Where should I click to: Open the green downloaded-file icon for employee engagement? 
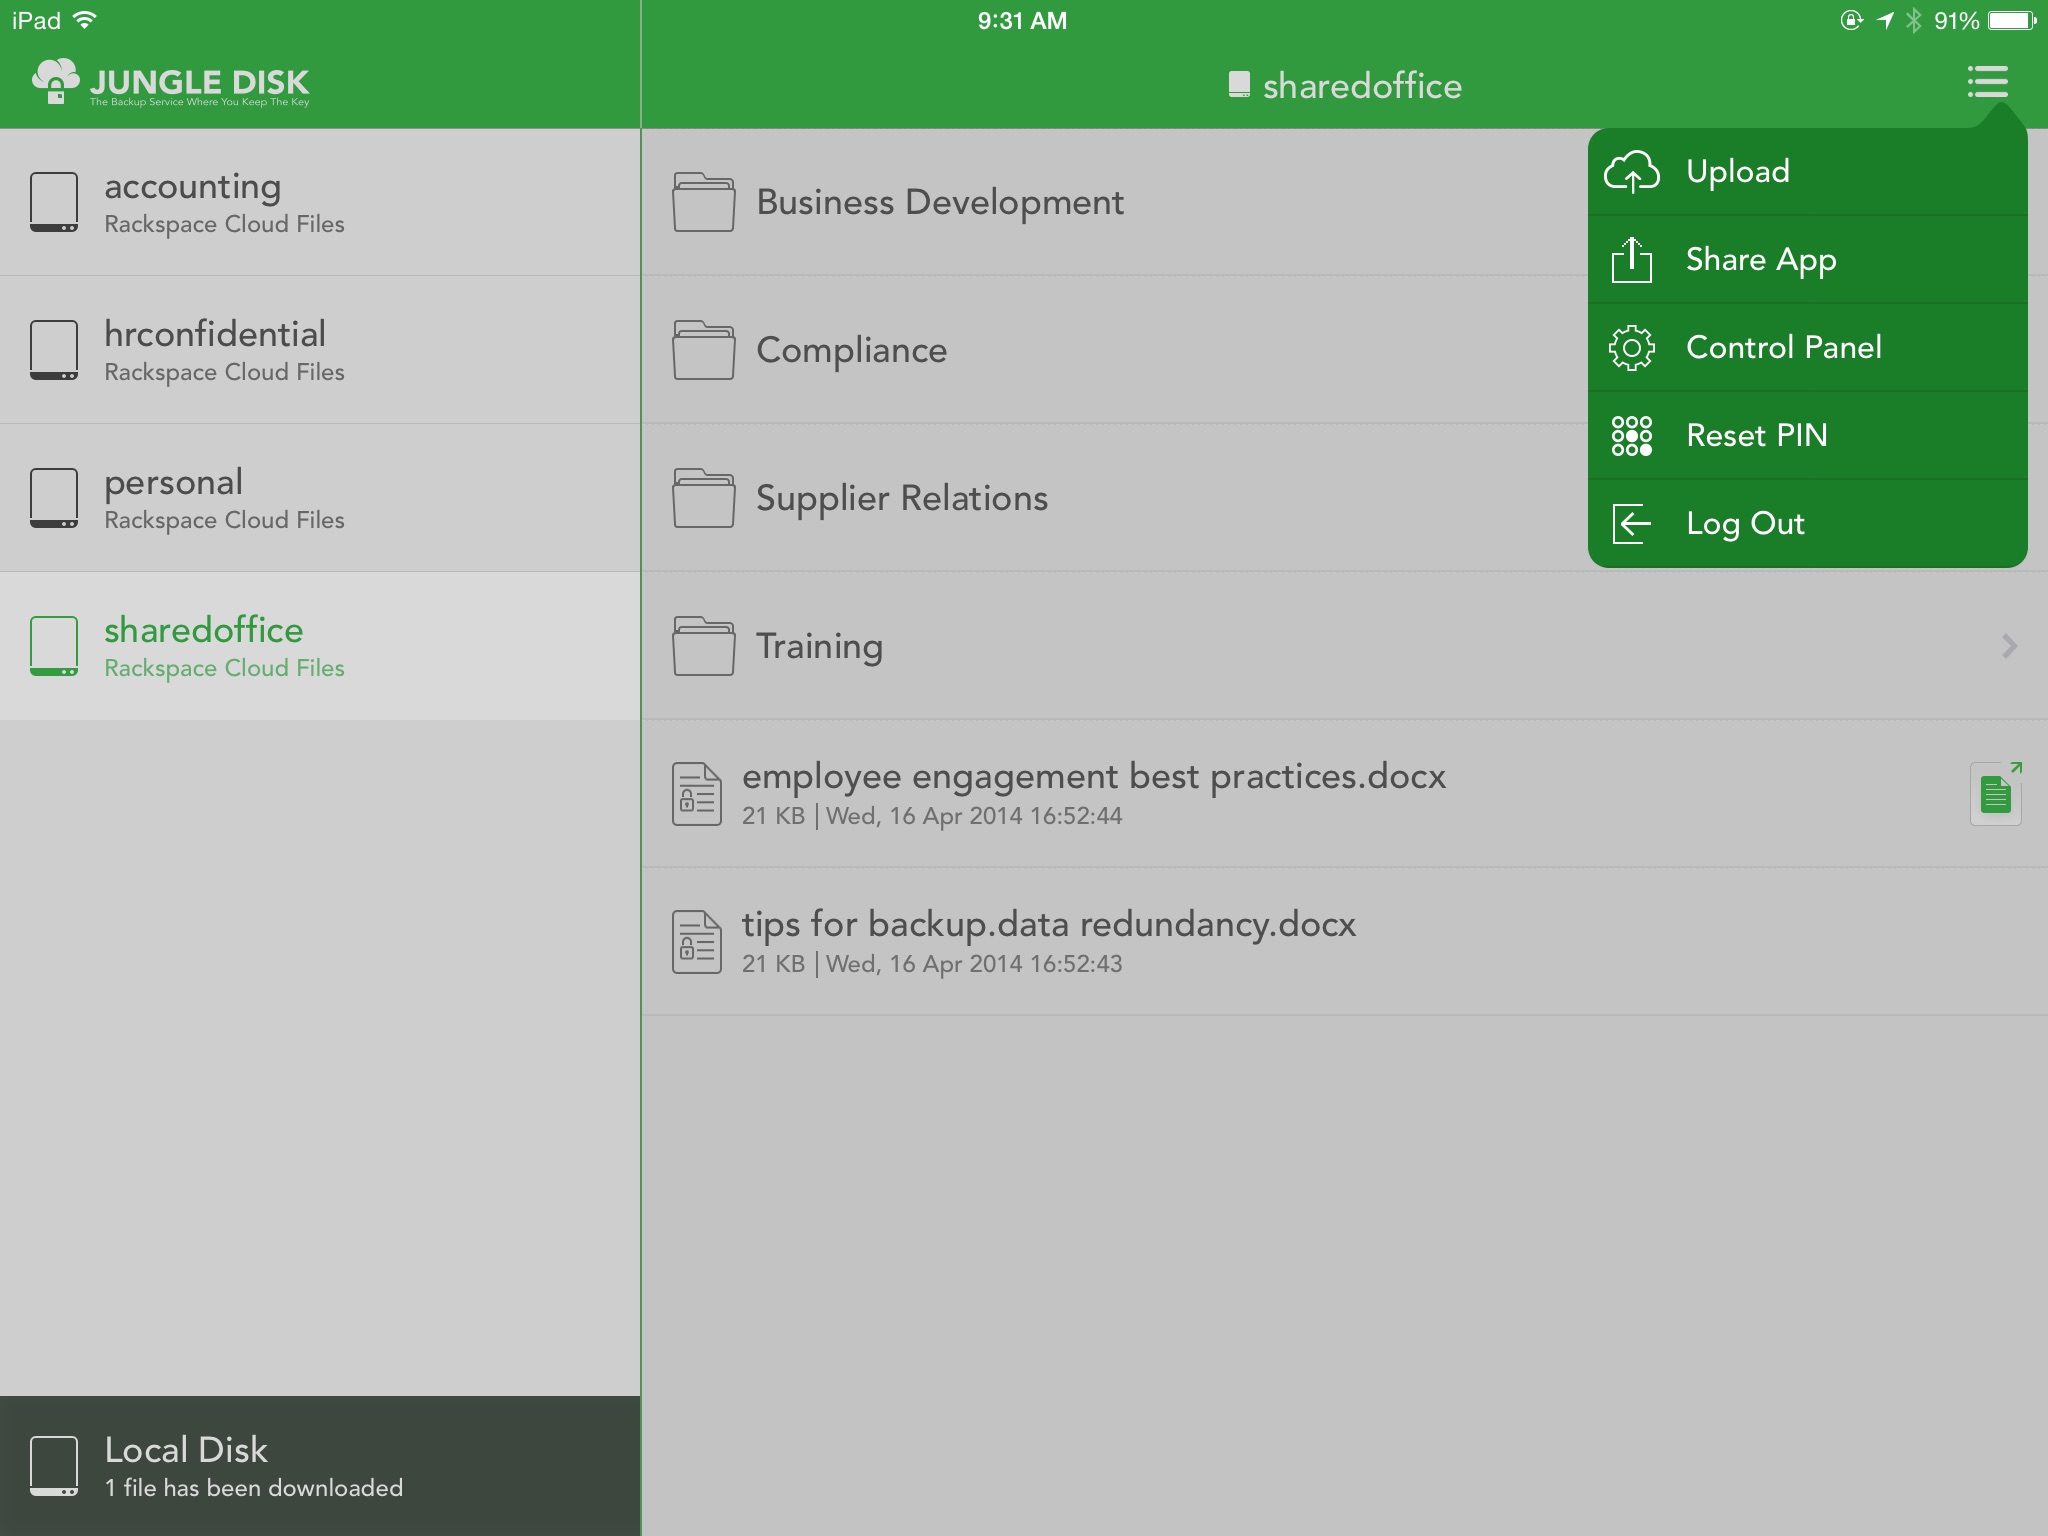coord(1996,794)
